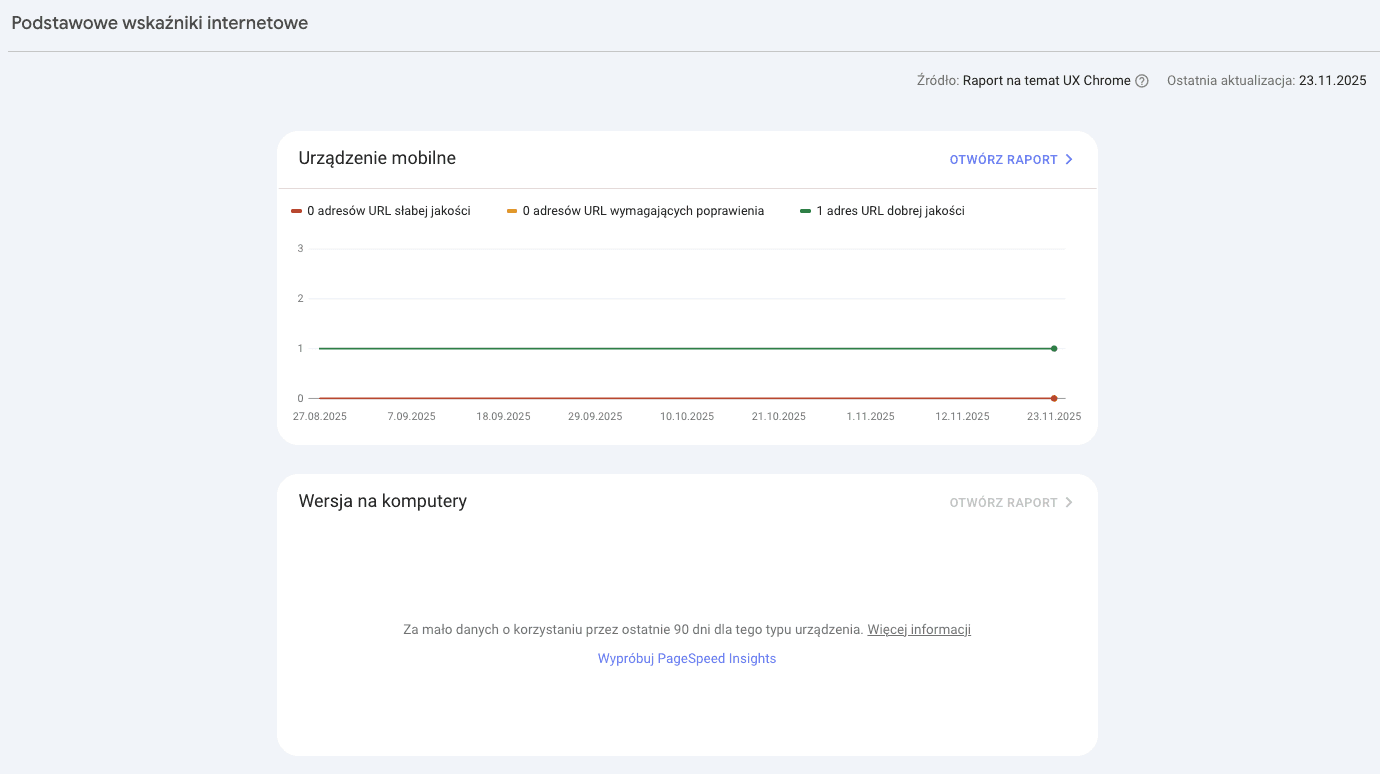
Task: Click the disabled Otwórz raport for computers
Action: pos(1011,503)
